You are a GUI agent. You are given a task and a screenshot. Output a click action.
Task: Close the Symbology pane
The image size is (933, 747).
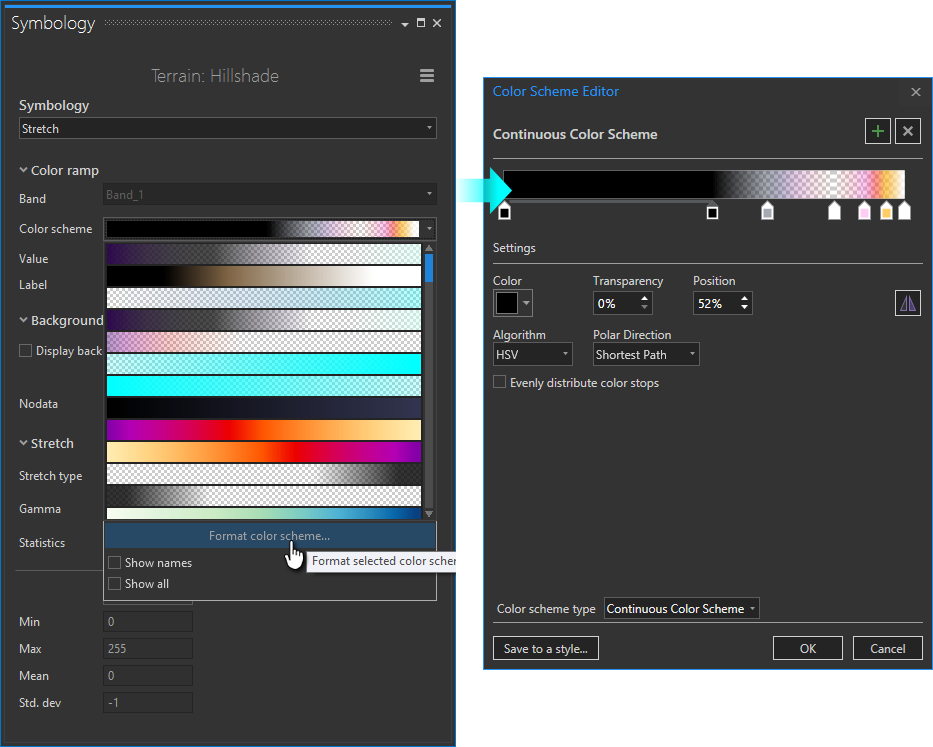(x=437, y=23)
